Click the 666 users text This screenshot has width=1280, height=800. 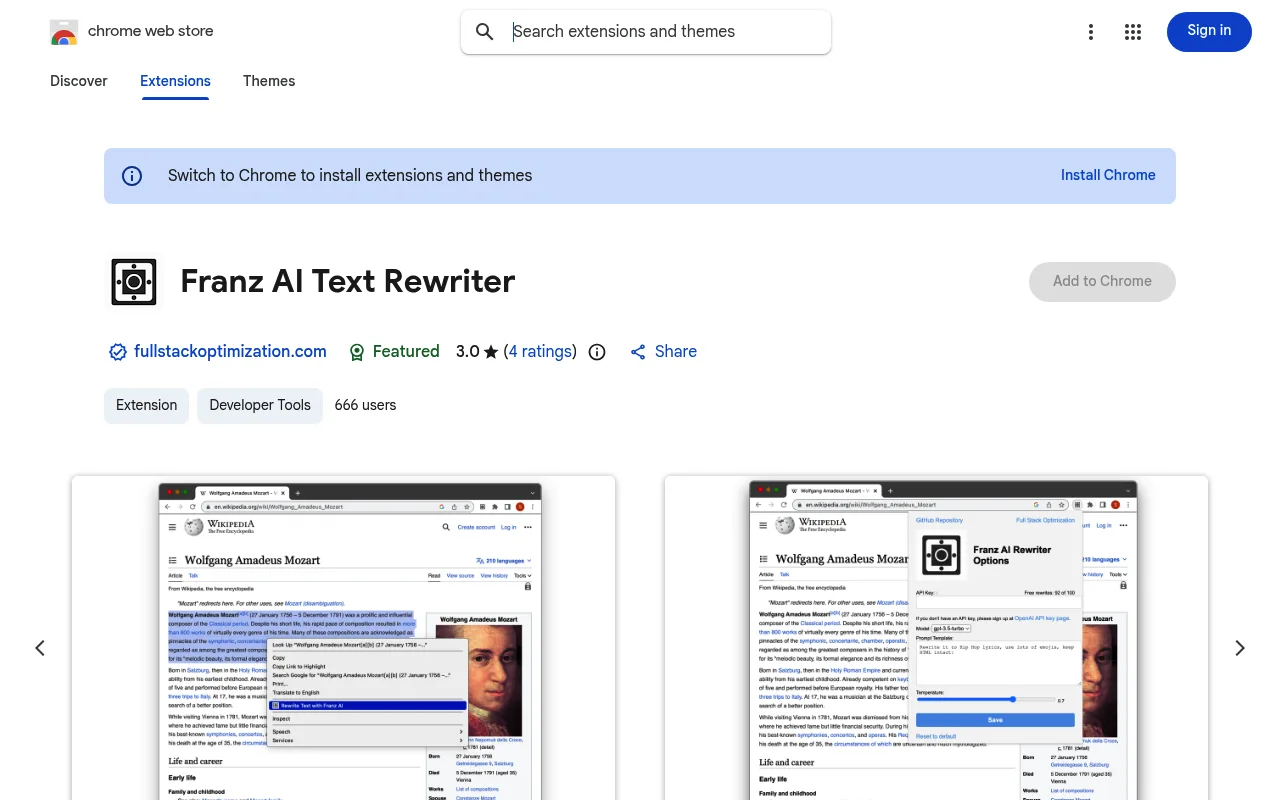[365, 405]
